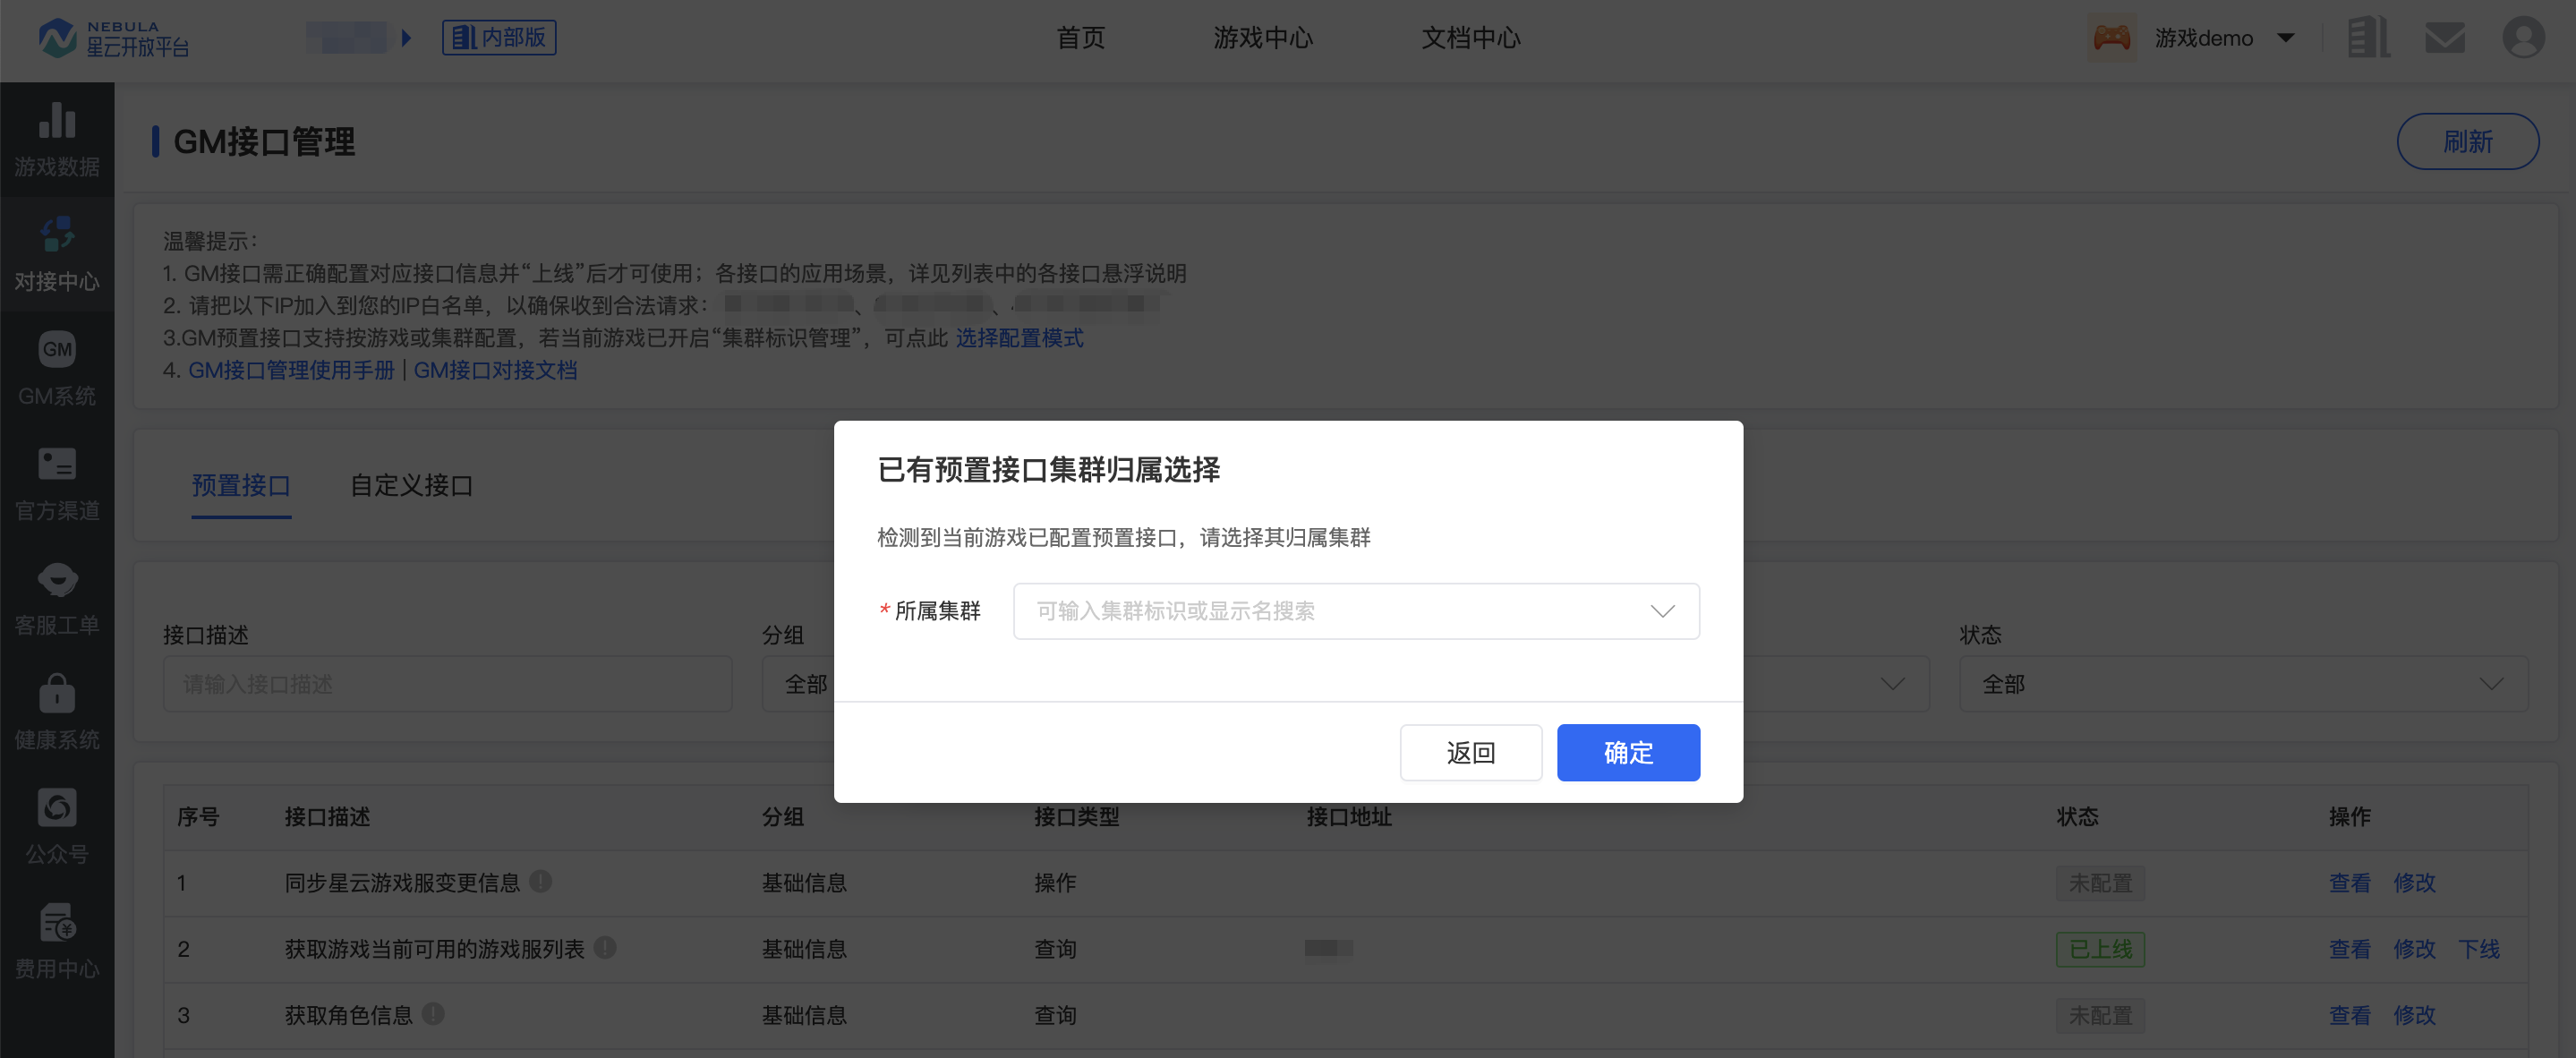Screen dimensions: 2576x1058
Task: Click the 接口地址 column header
Action: pos(1349,817)
